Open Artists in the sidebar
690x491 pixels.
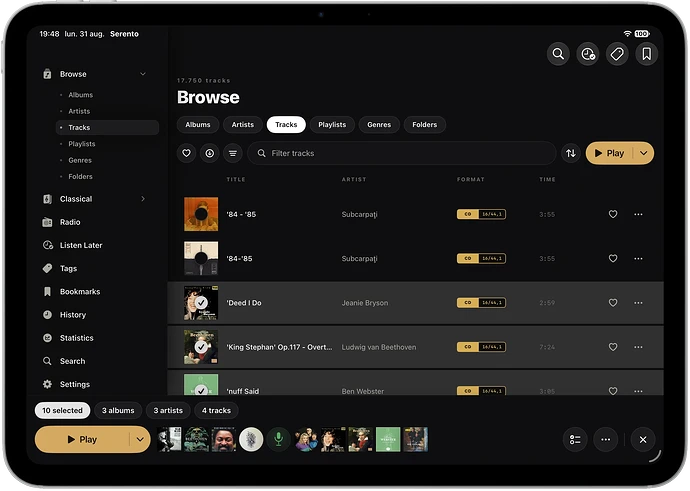[x=79, y=111]
